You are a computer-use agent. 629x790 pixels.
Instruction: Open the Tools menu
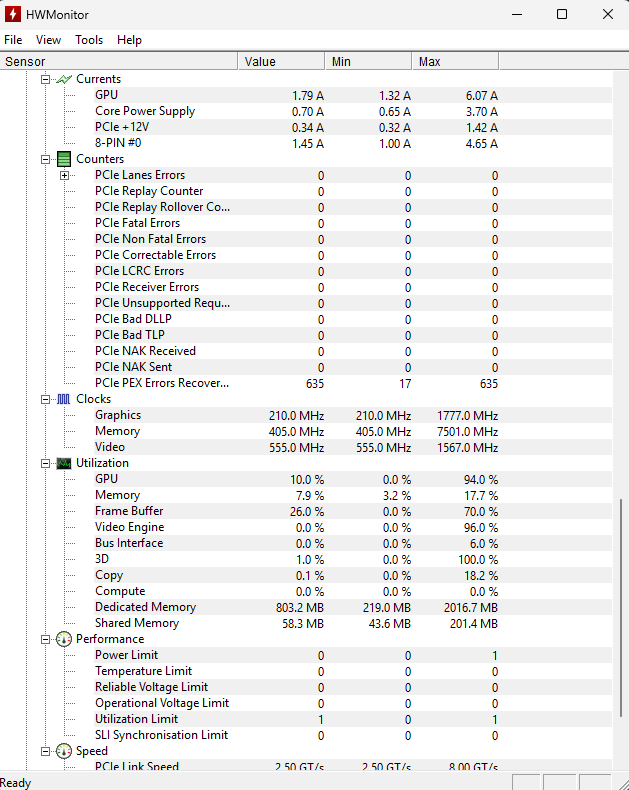(x=89, y=40)
